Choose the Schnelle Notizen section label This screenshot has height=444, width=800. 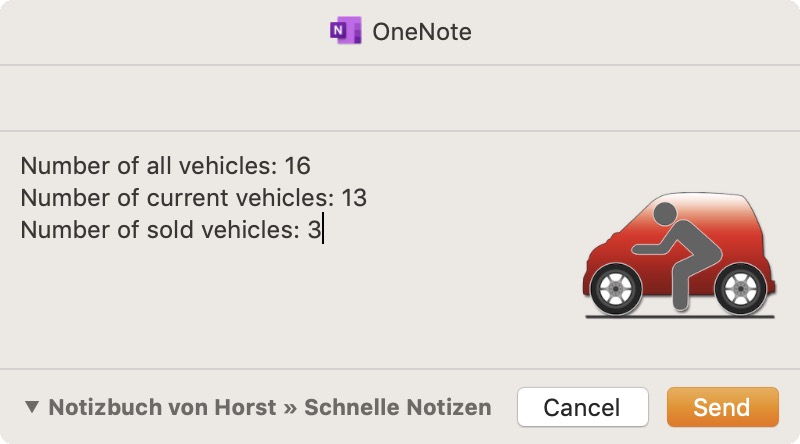[x=398, y=407]
